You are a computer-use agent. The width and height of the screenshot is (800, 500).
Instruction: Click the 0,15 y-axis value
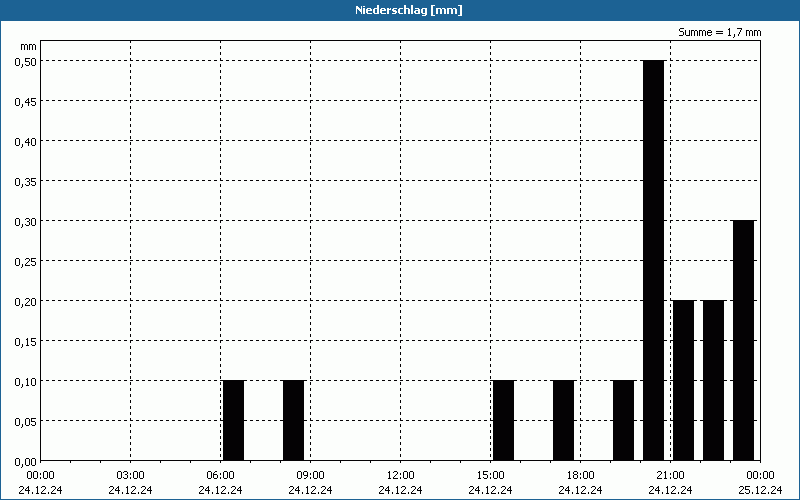click(x=26, y=342)
